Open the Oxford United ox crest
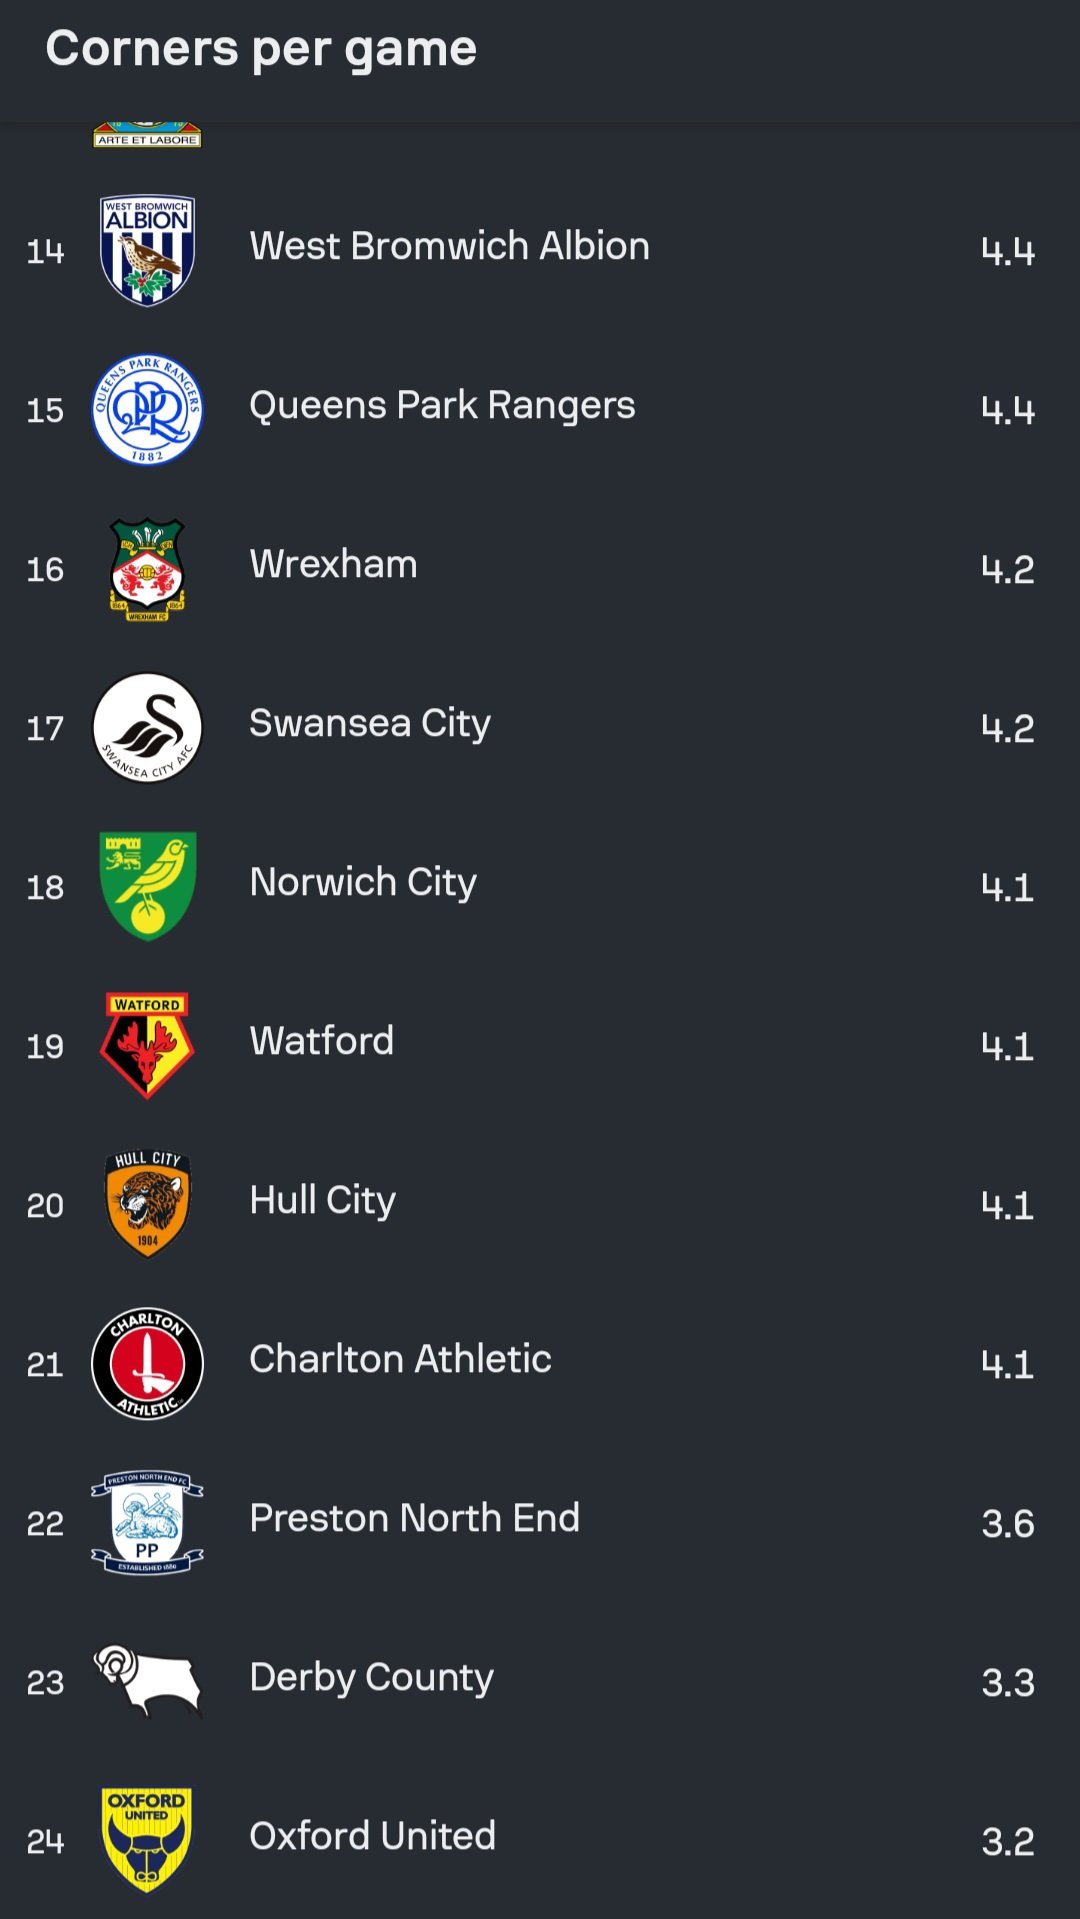Viewport: 1080px width, 1919px height. [147, 1840]
